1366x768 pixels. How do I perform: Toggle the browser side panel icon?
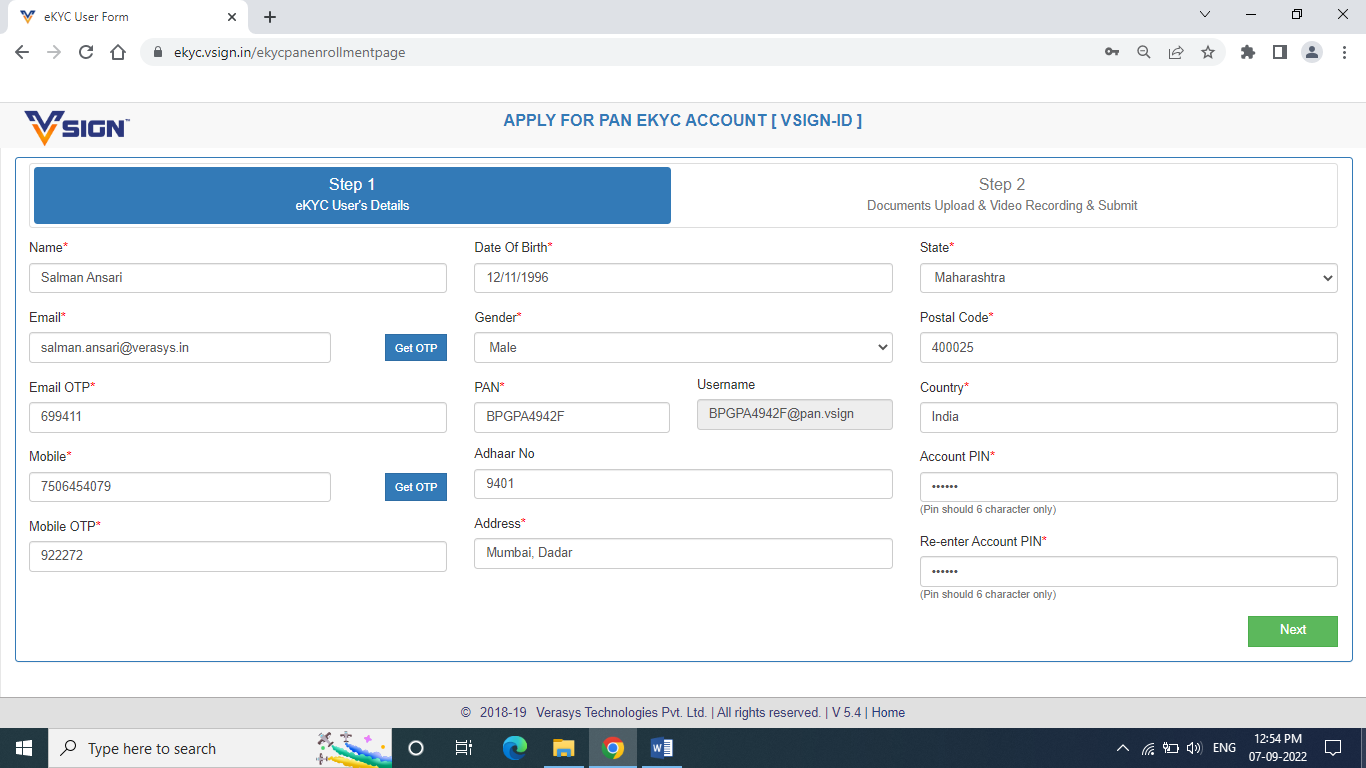point(1280,52)
